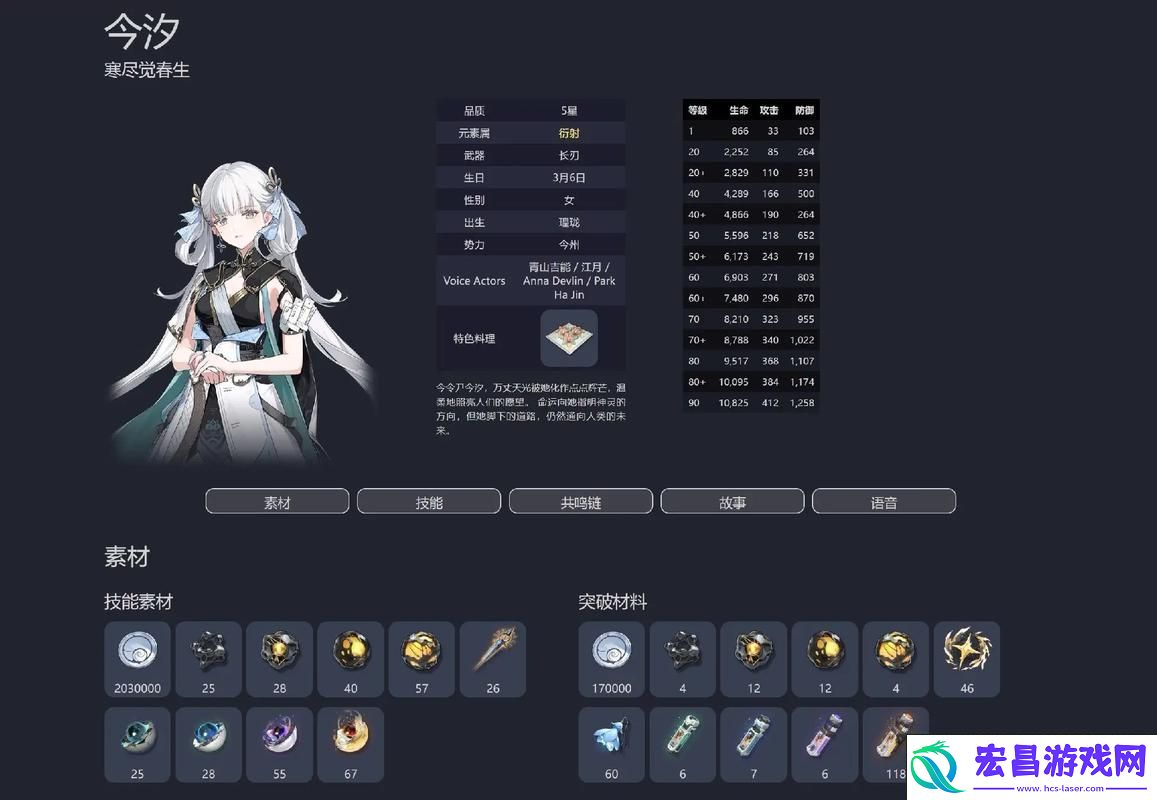Click the 突破材料 heading
This screenshot has height=800, width=1157.
[x=612, y=601]
